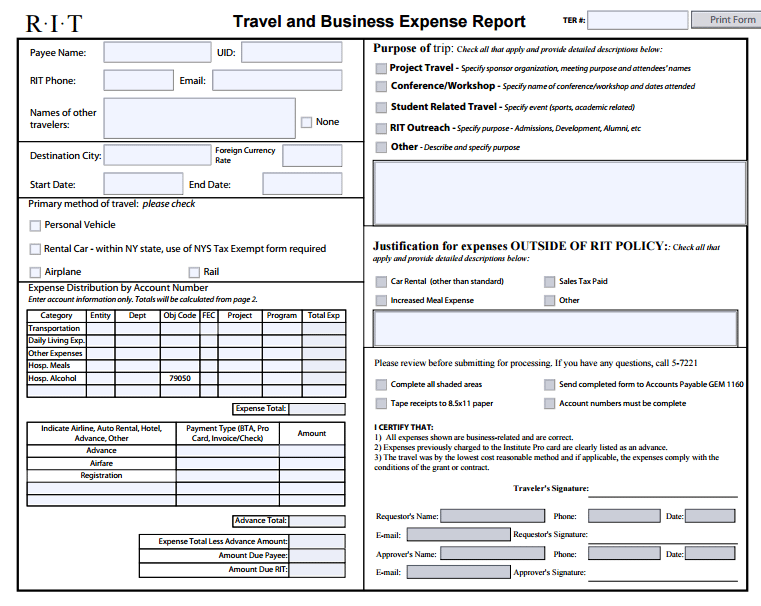761x606 pixels.
Task: Click the Requestor's E-mail field
Action: [x=458, y=535]
